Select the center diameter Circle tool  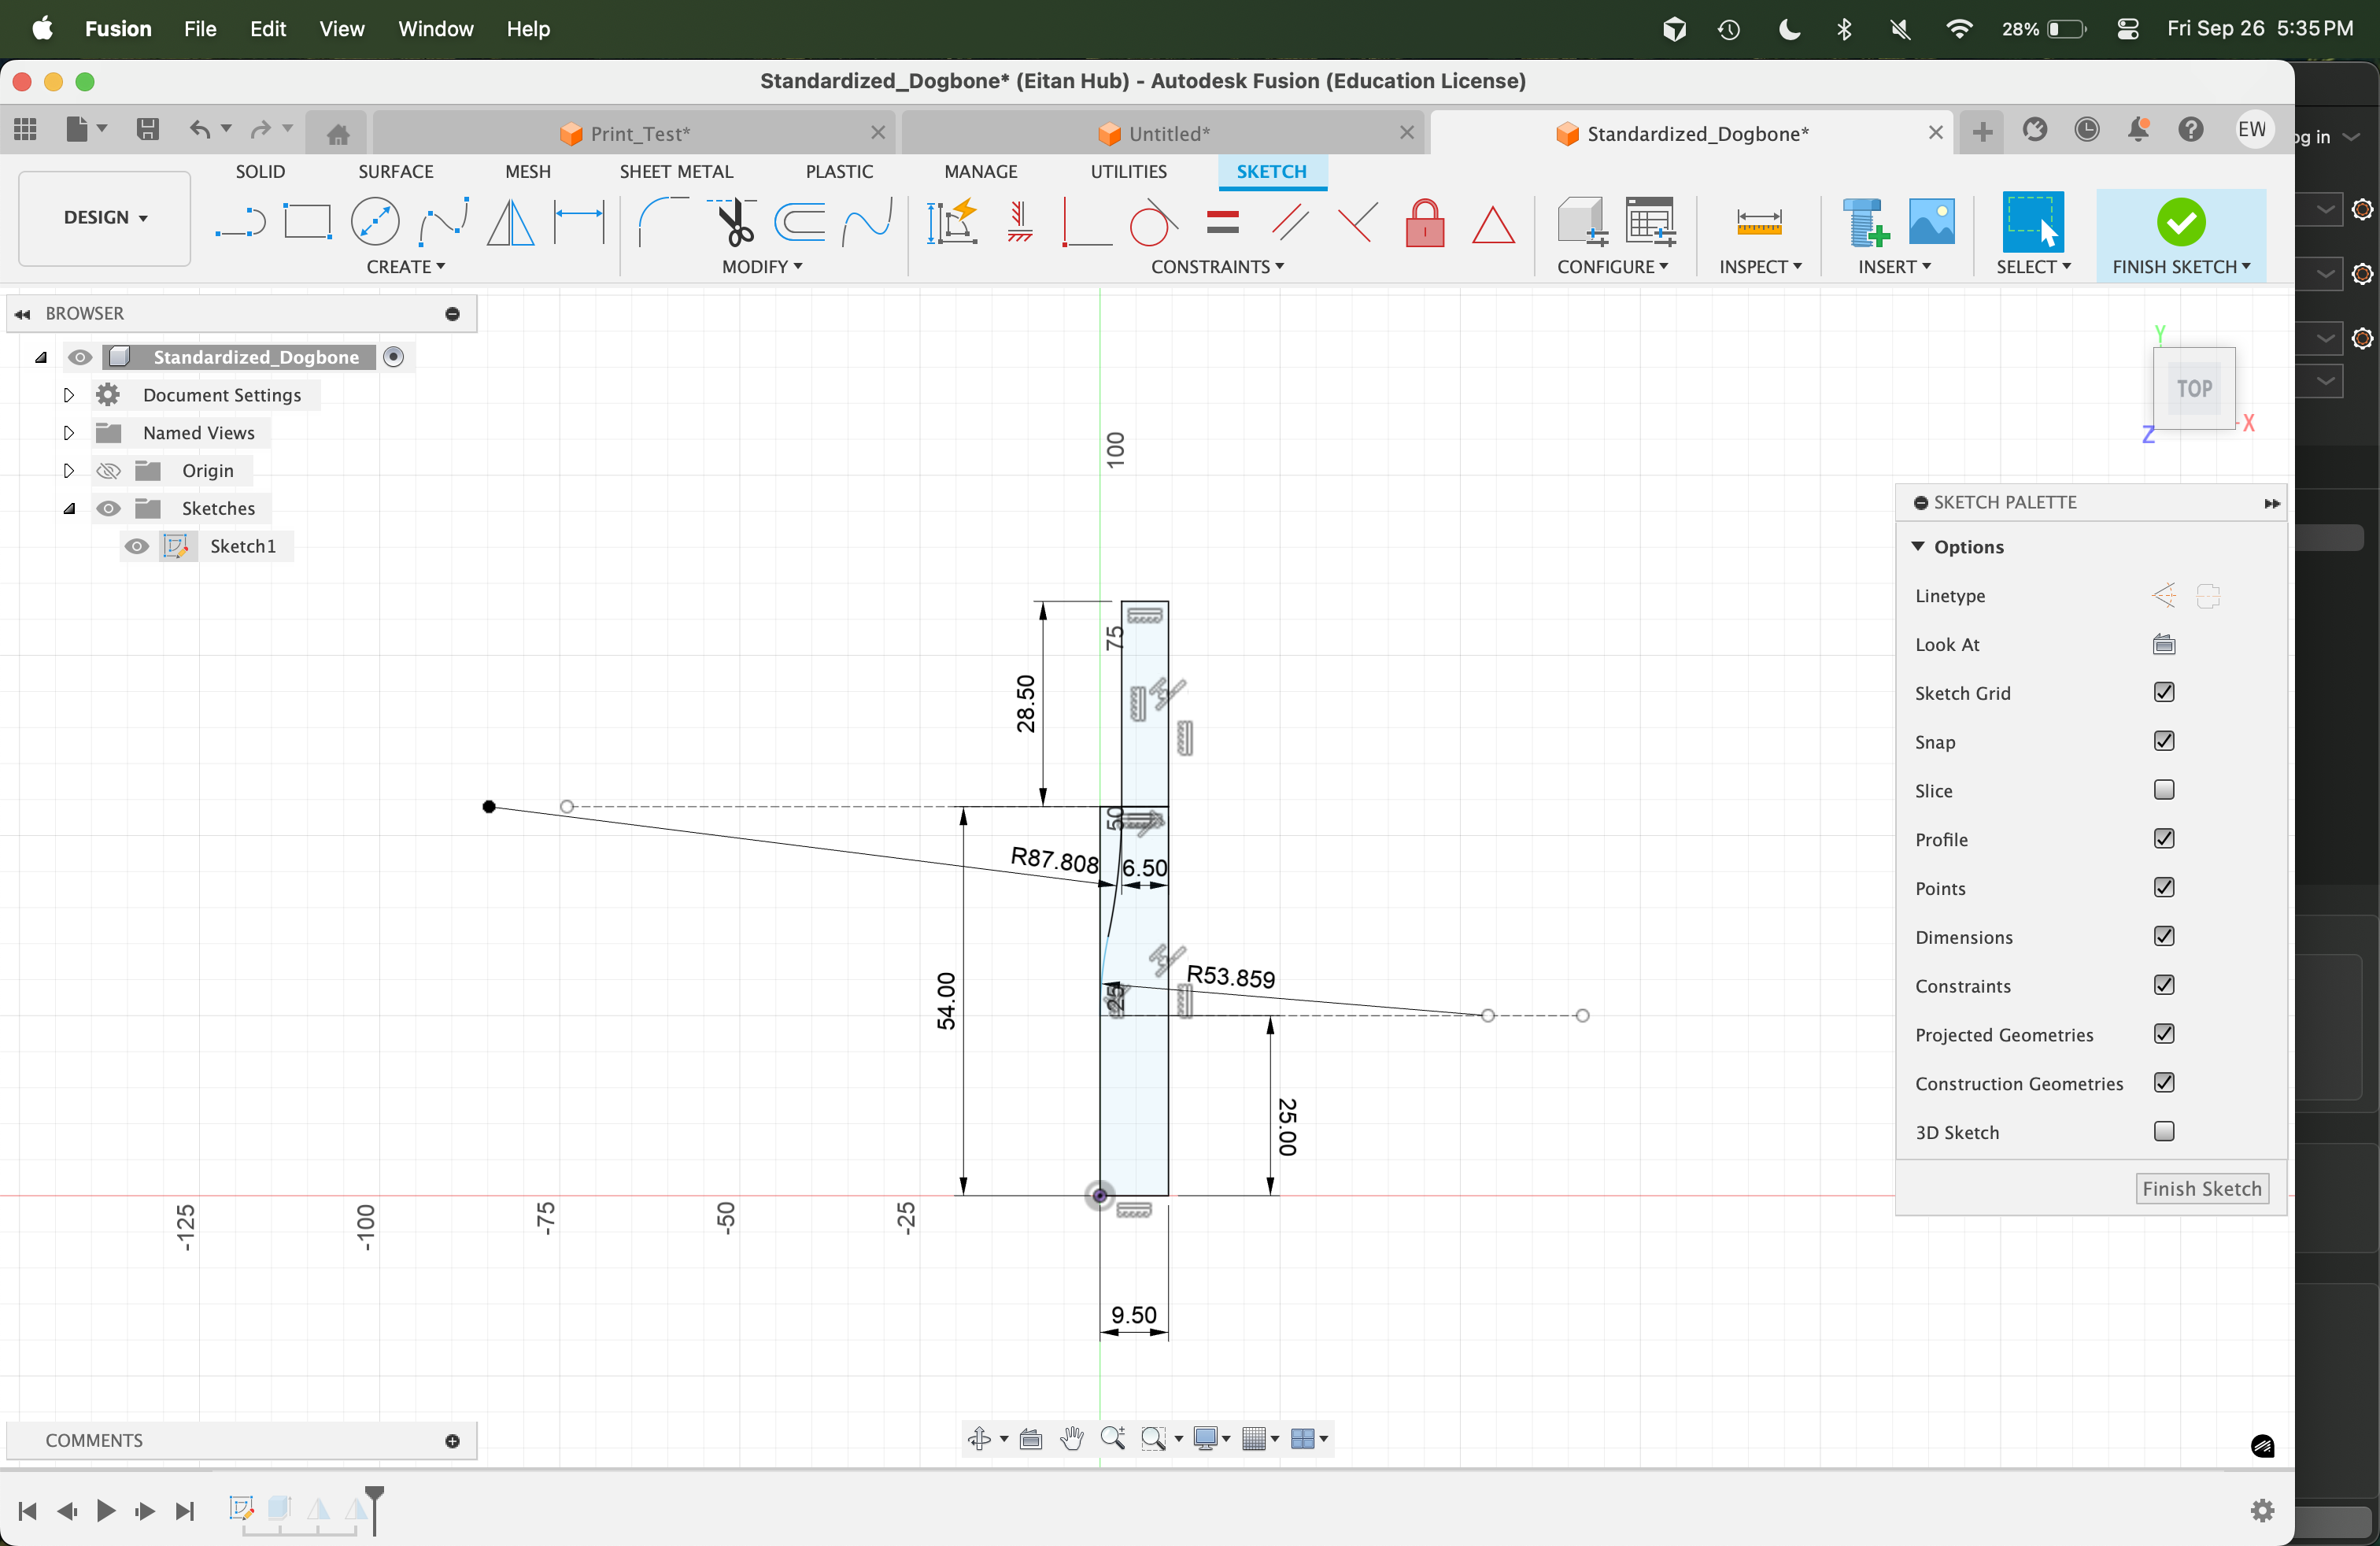[375, 221]
